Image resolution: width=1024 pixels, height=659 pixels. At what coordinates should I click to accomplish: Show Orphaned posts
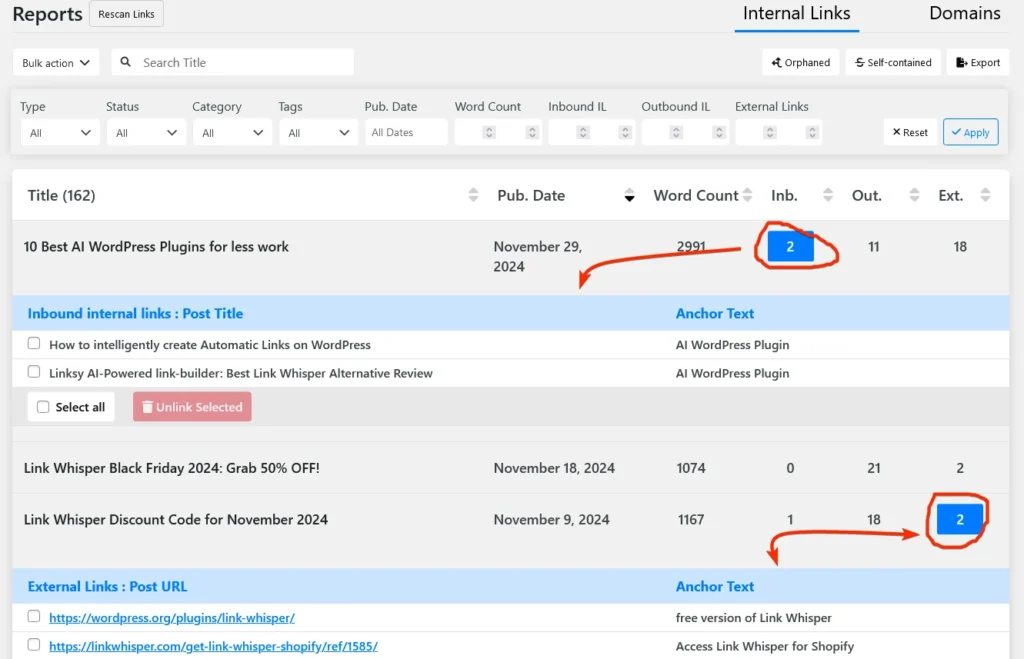pyautogui.click(x=801, y=63)
